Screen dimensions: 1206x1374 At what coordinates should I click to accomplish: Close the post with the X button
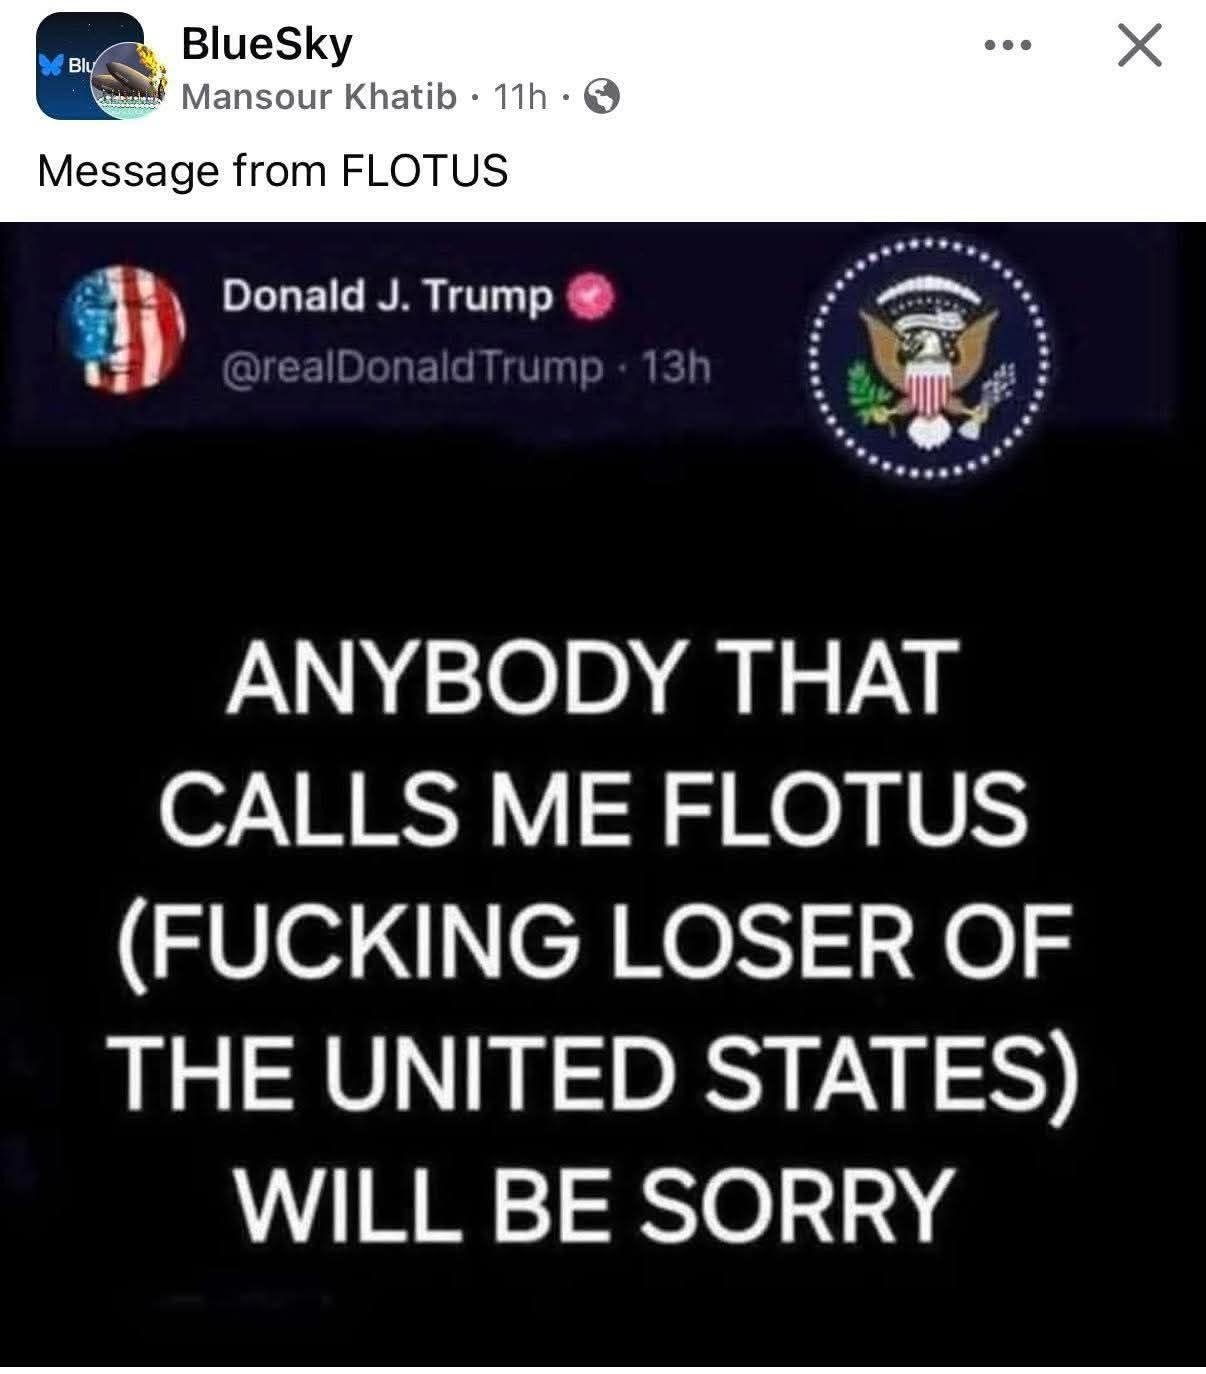1139,46
